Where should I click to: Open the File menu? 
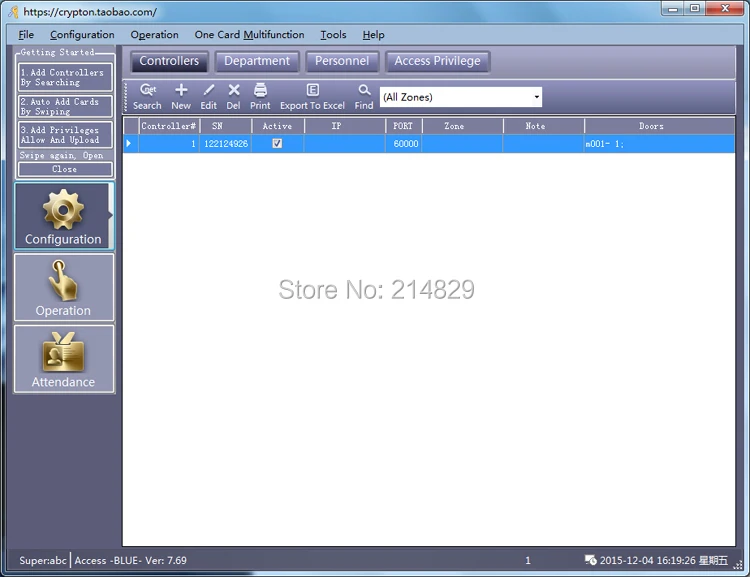pos(26,35)
